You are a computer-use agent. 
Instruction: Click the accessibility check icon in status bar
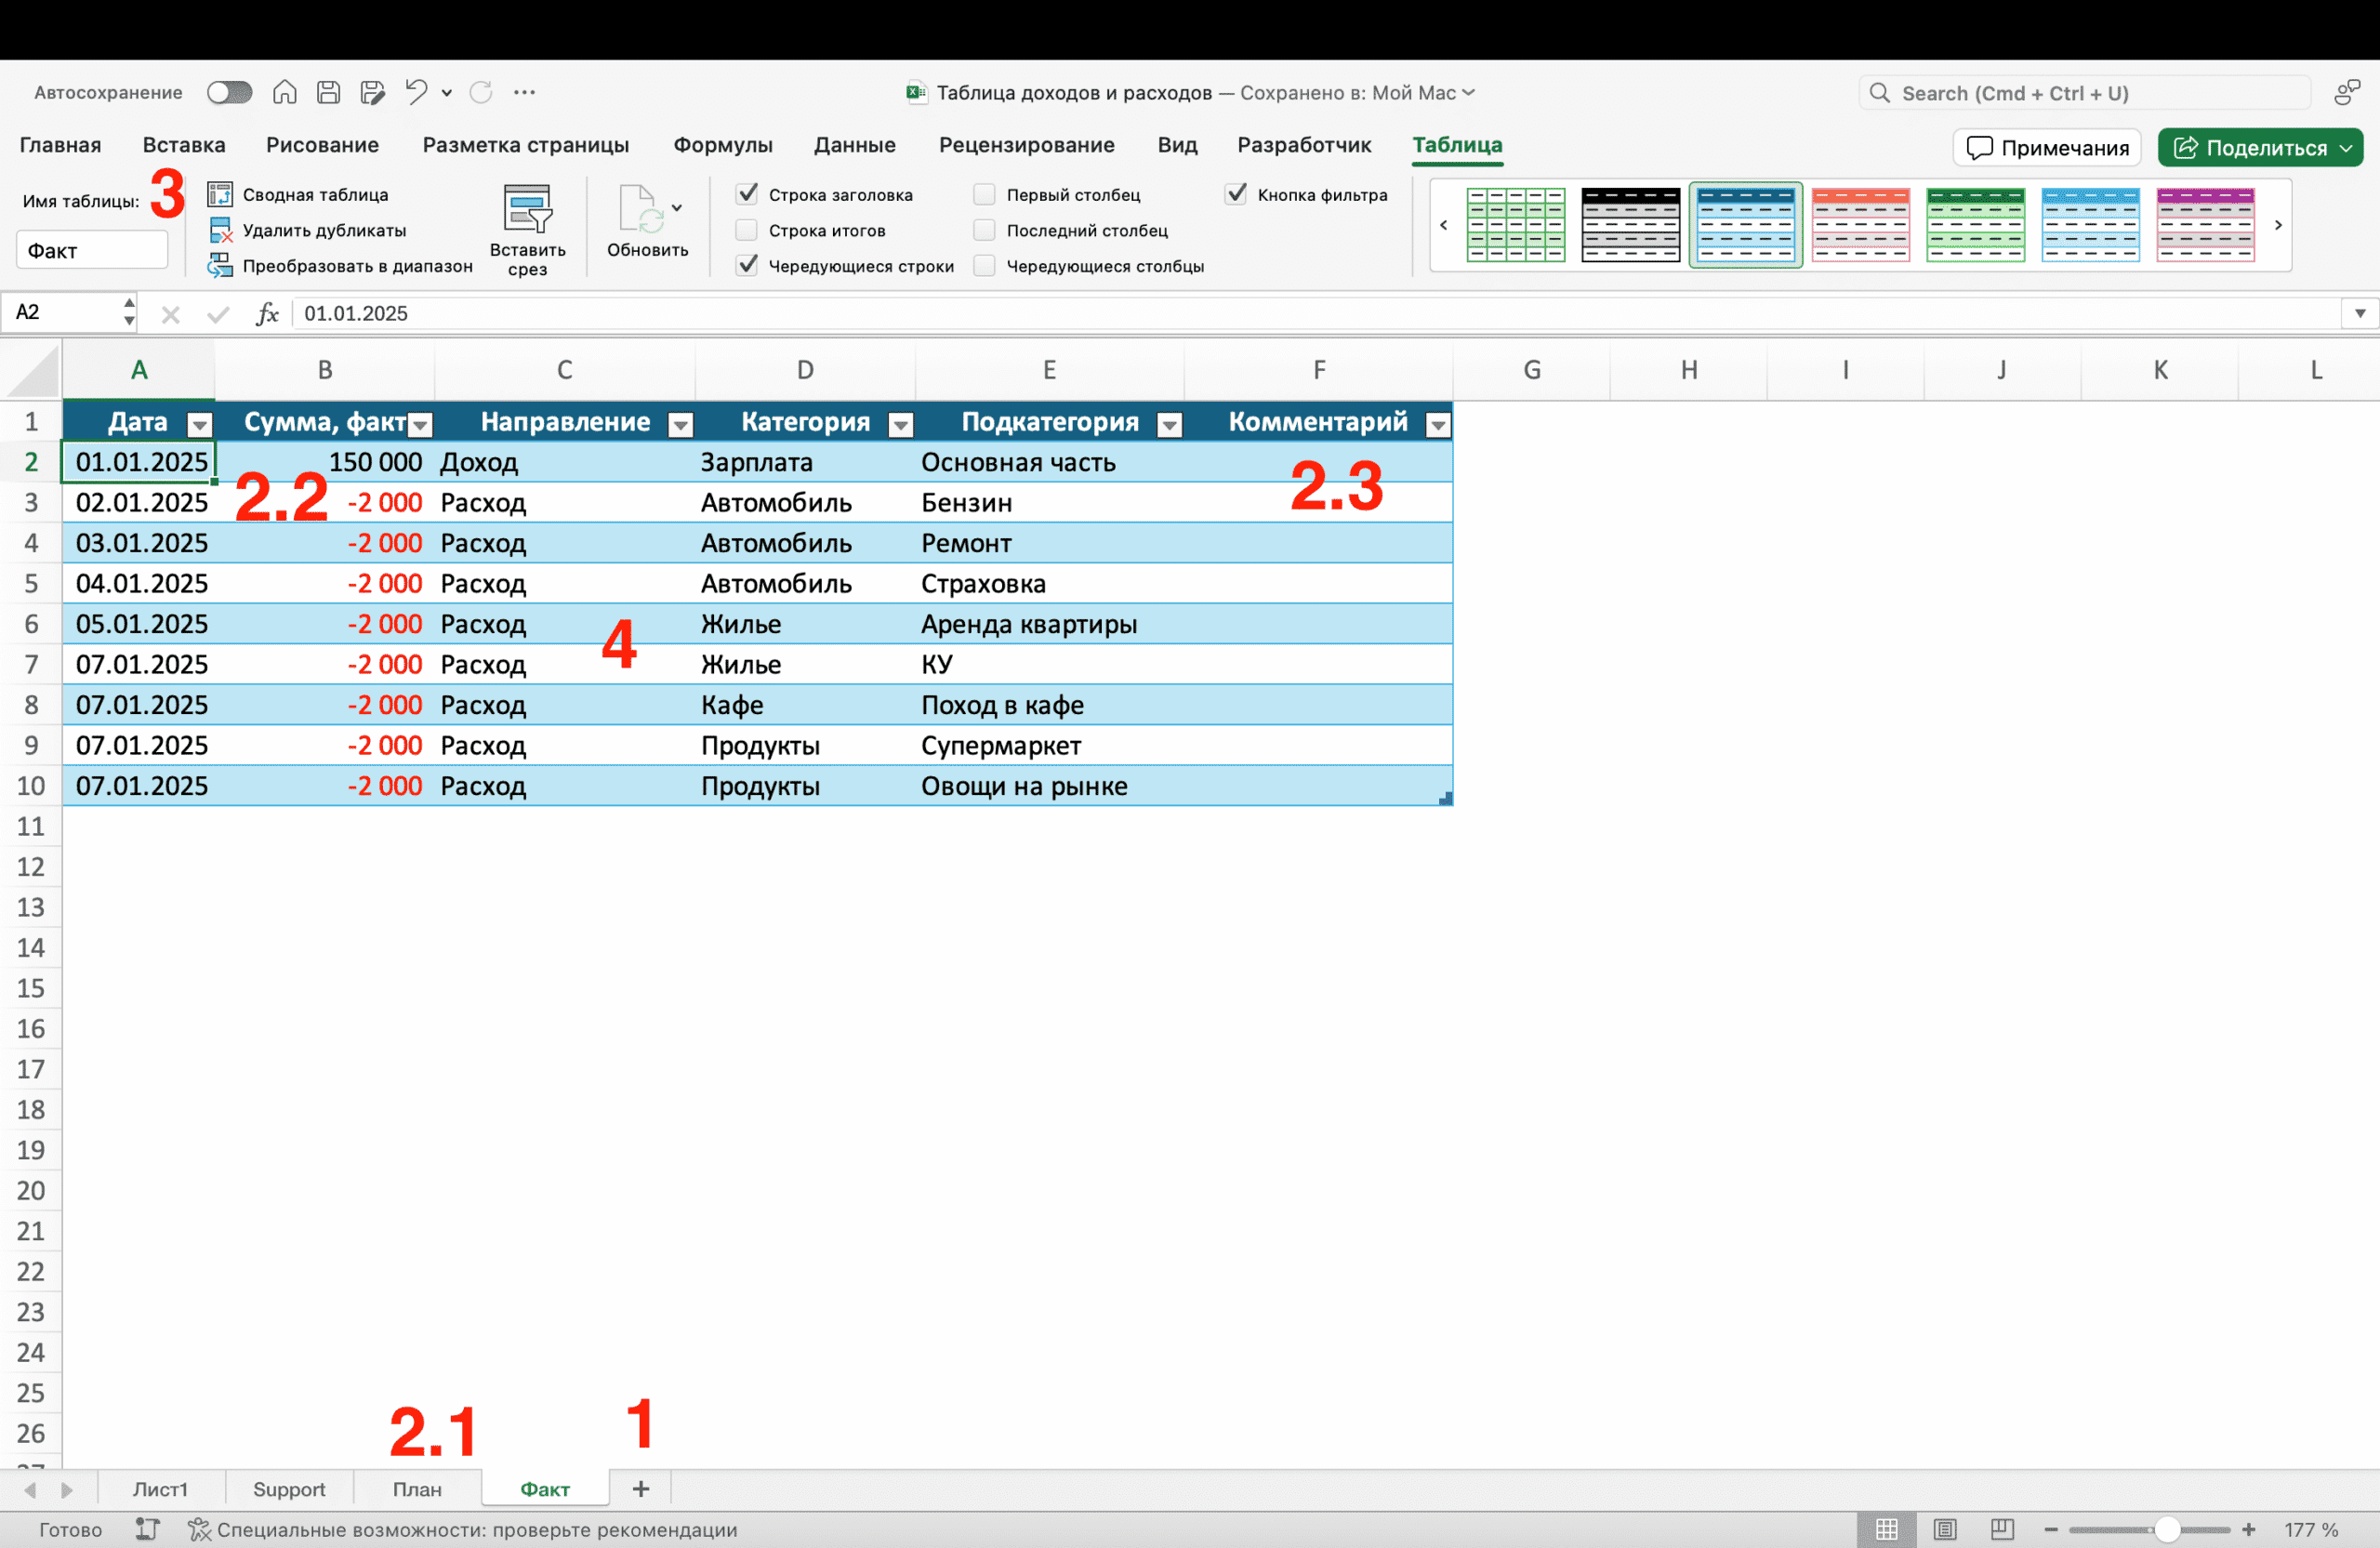199,1529
